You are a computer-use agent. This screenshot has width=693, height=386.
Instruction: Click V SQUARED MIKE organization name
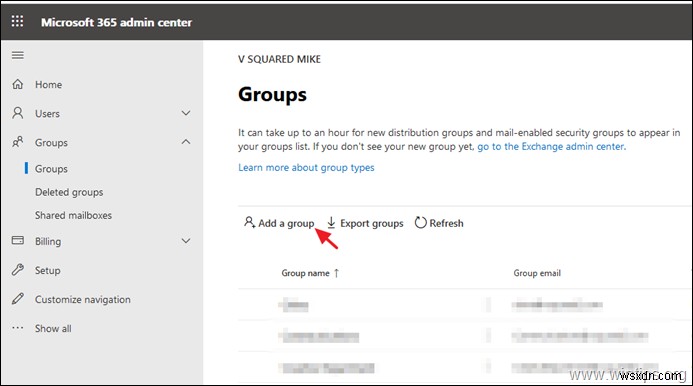279,59
